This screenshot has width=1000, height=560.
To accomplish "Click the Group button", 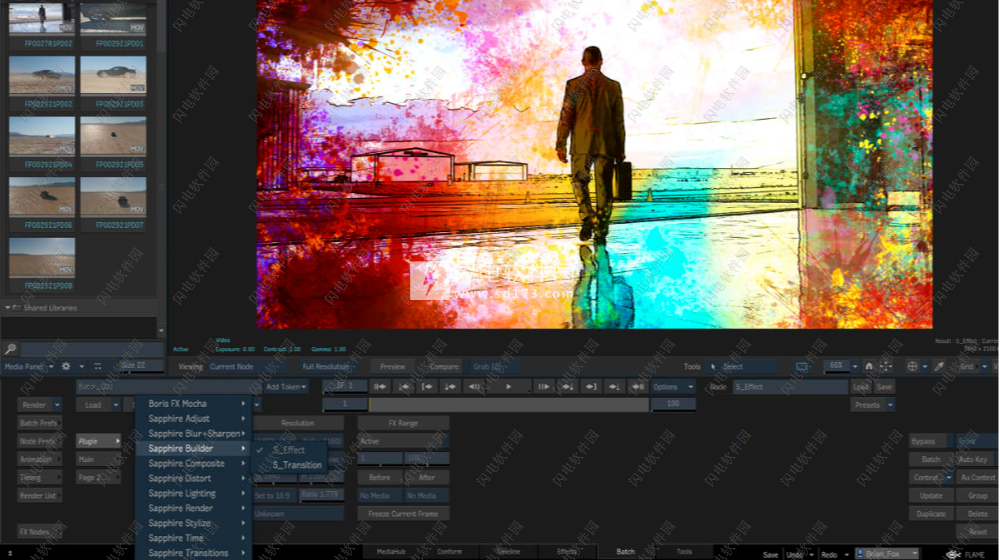I will 977,496.
